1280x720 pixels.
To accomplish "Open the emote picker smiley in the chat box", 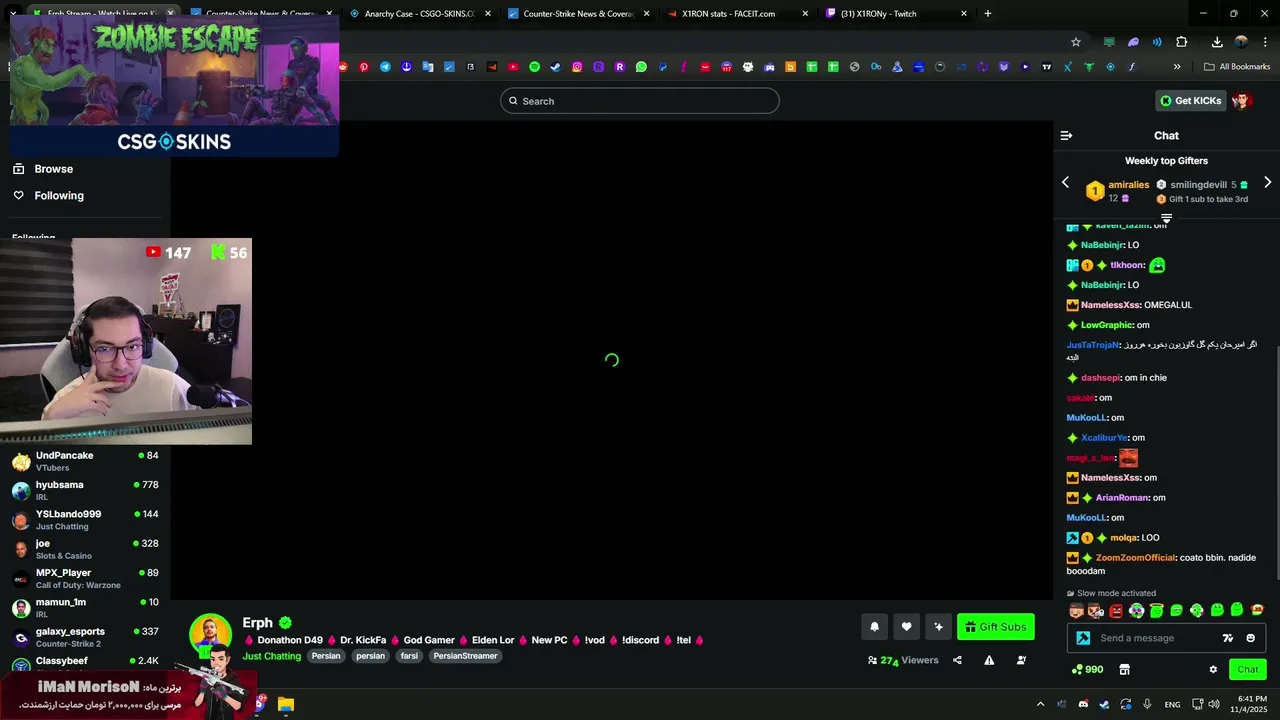I will click(1250, 638).
